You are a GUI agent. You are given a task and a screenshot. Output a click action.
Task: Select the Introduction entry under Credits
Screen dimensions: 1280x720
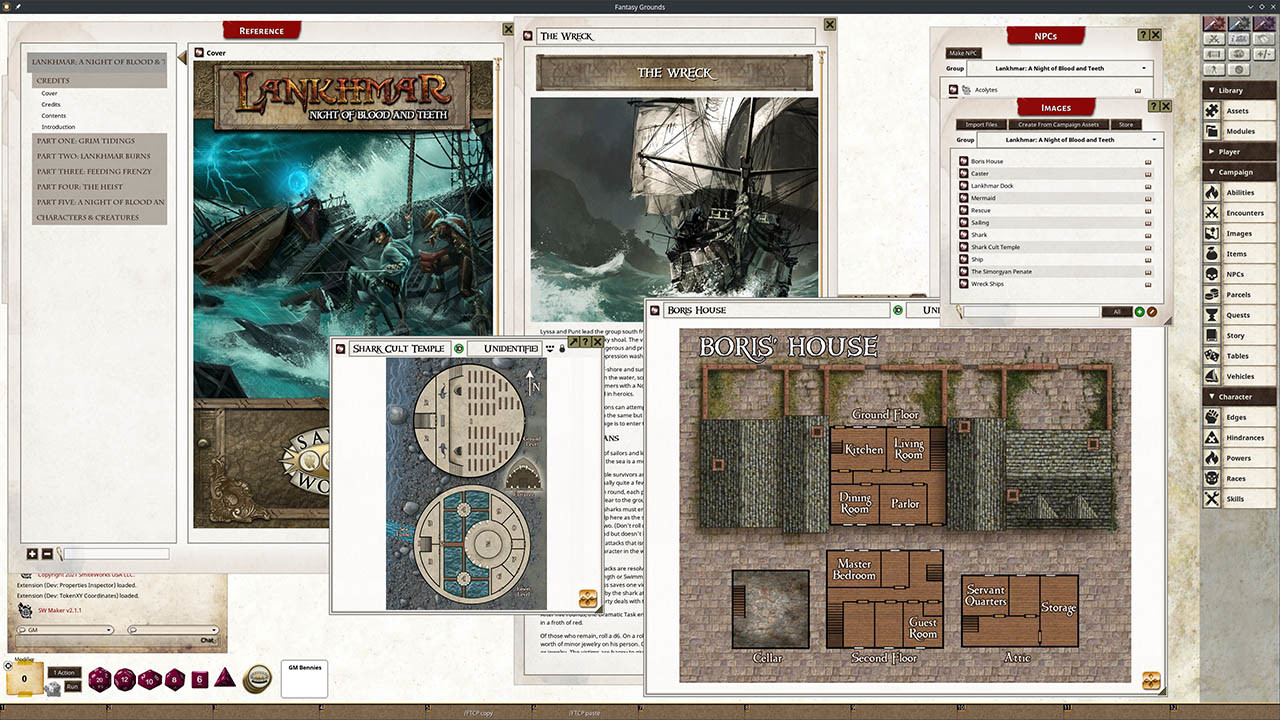(x=56, y=125)
